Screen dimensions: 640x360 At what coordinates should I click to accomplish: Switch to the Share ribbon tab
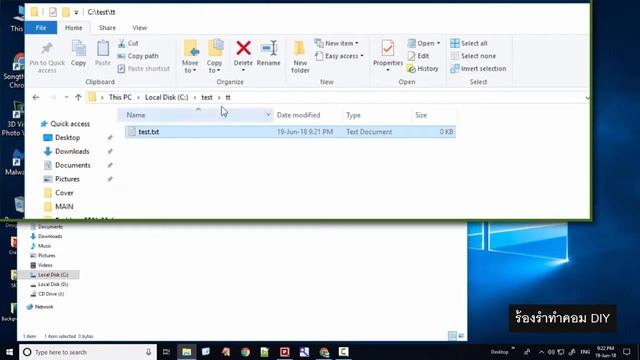click(x=107, y=28)
